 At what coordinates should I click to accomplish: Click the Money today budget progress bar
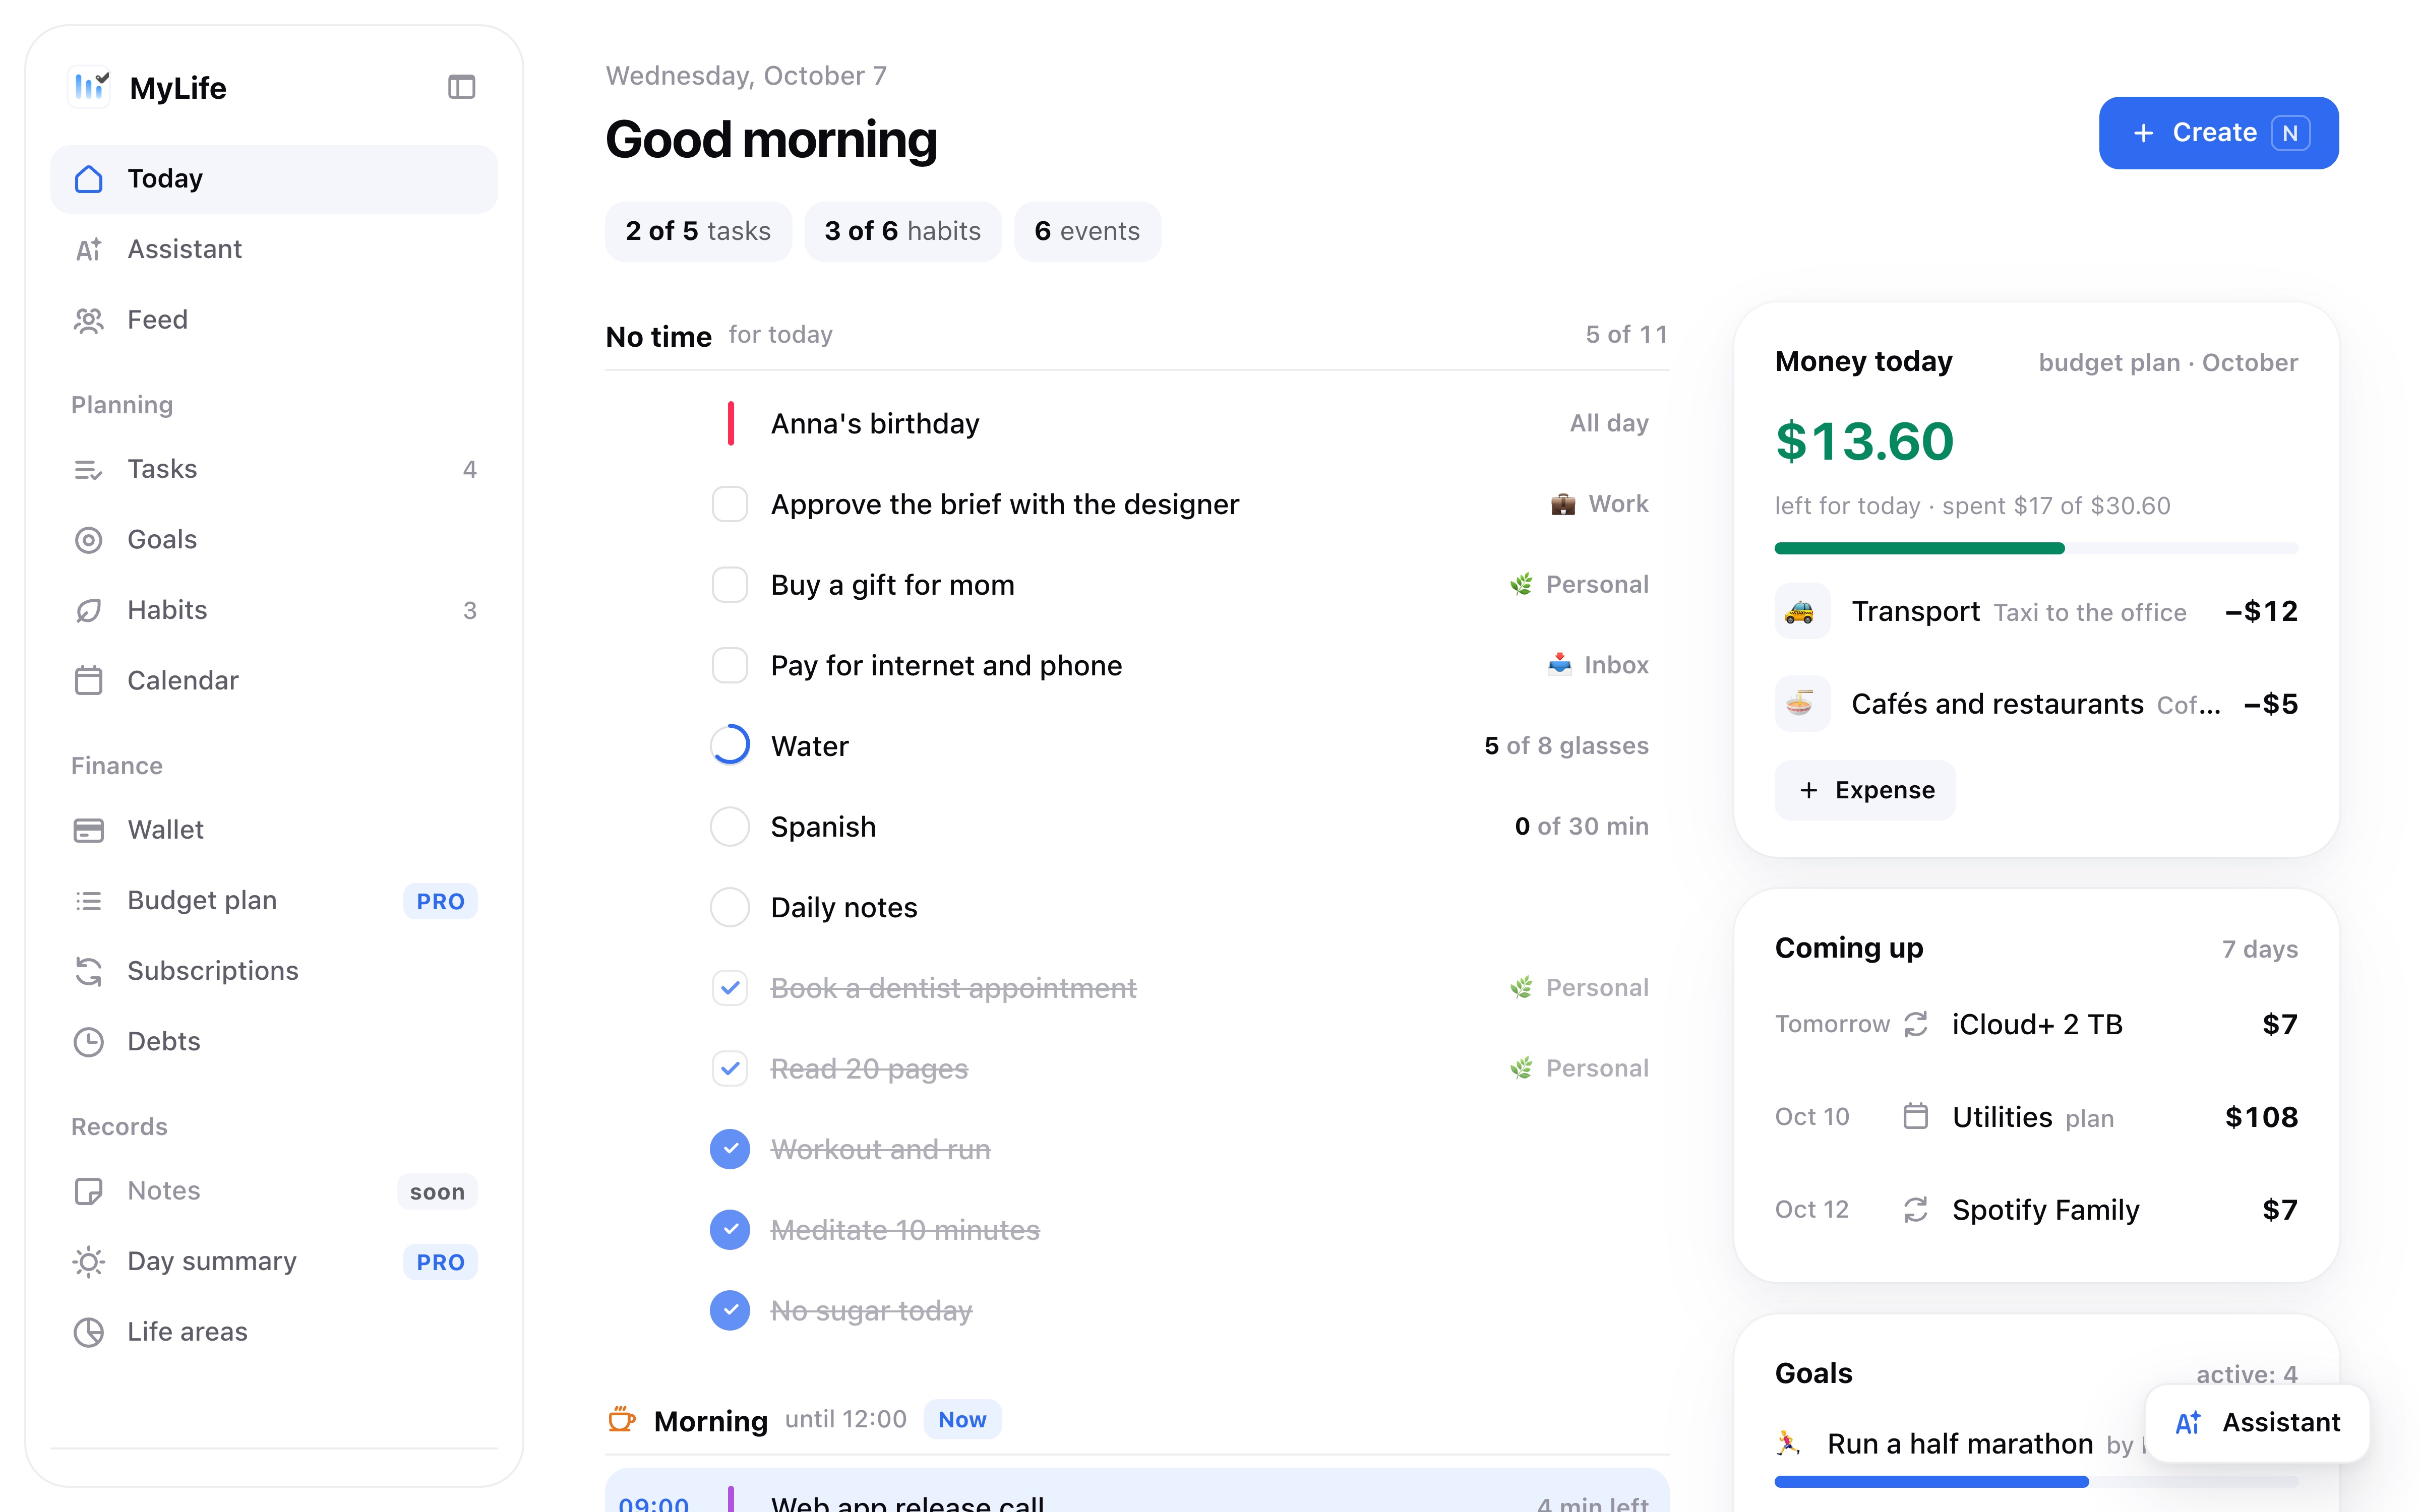point(2036,548)
